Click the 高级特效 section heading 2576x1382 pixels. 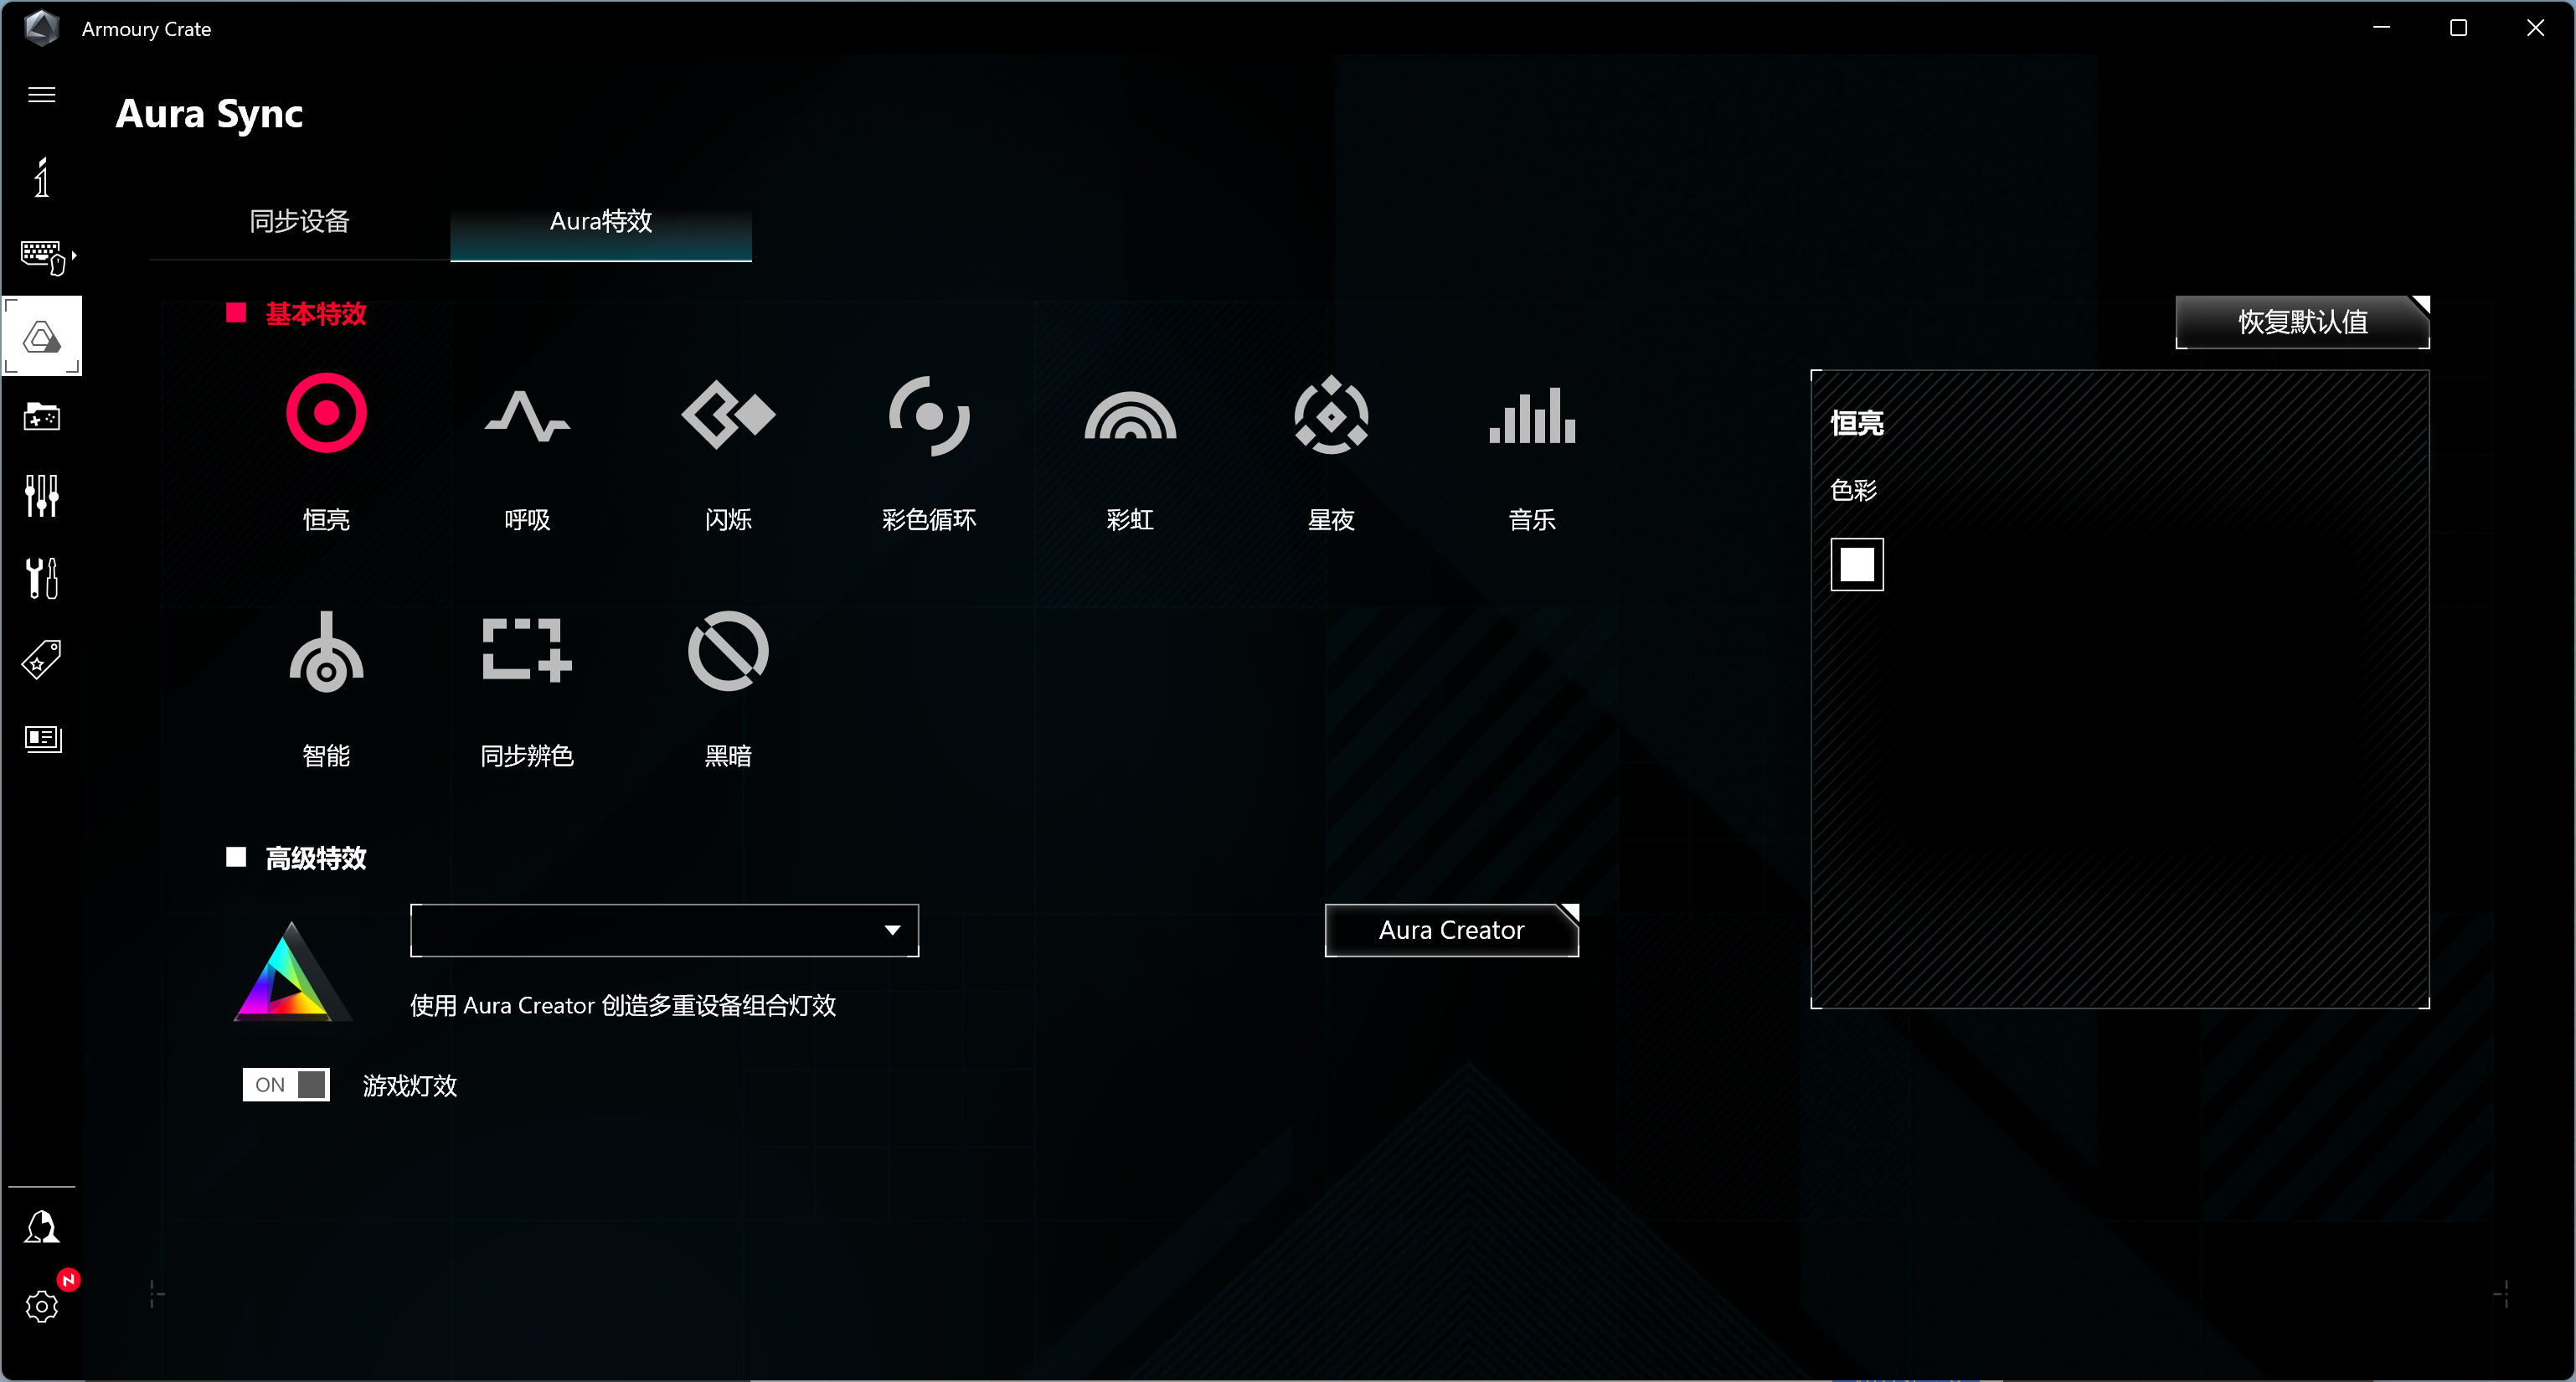(x=316, y=858)
